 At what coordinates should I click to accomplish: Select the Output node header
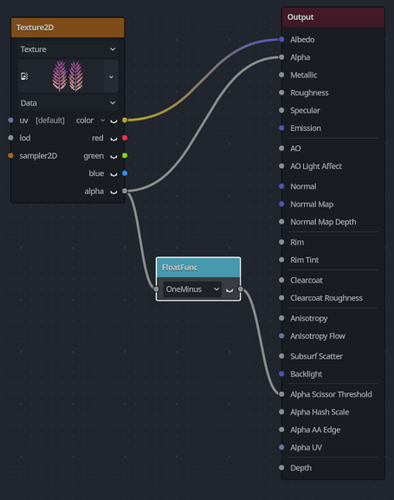(333, 17)
